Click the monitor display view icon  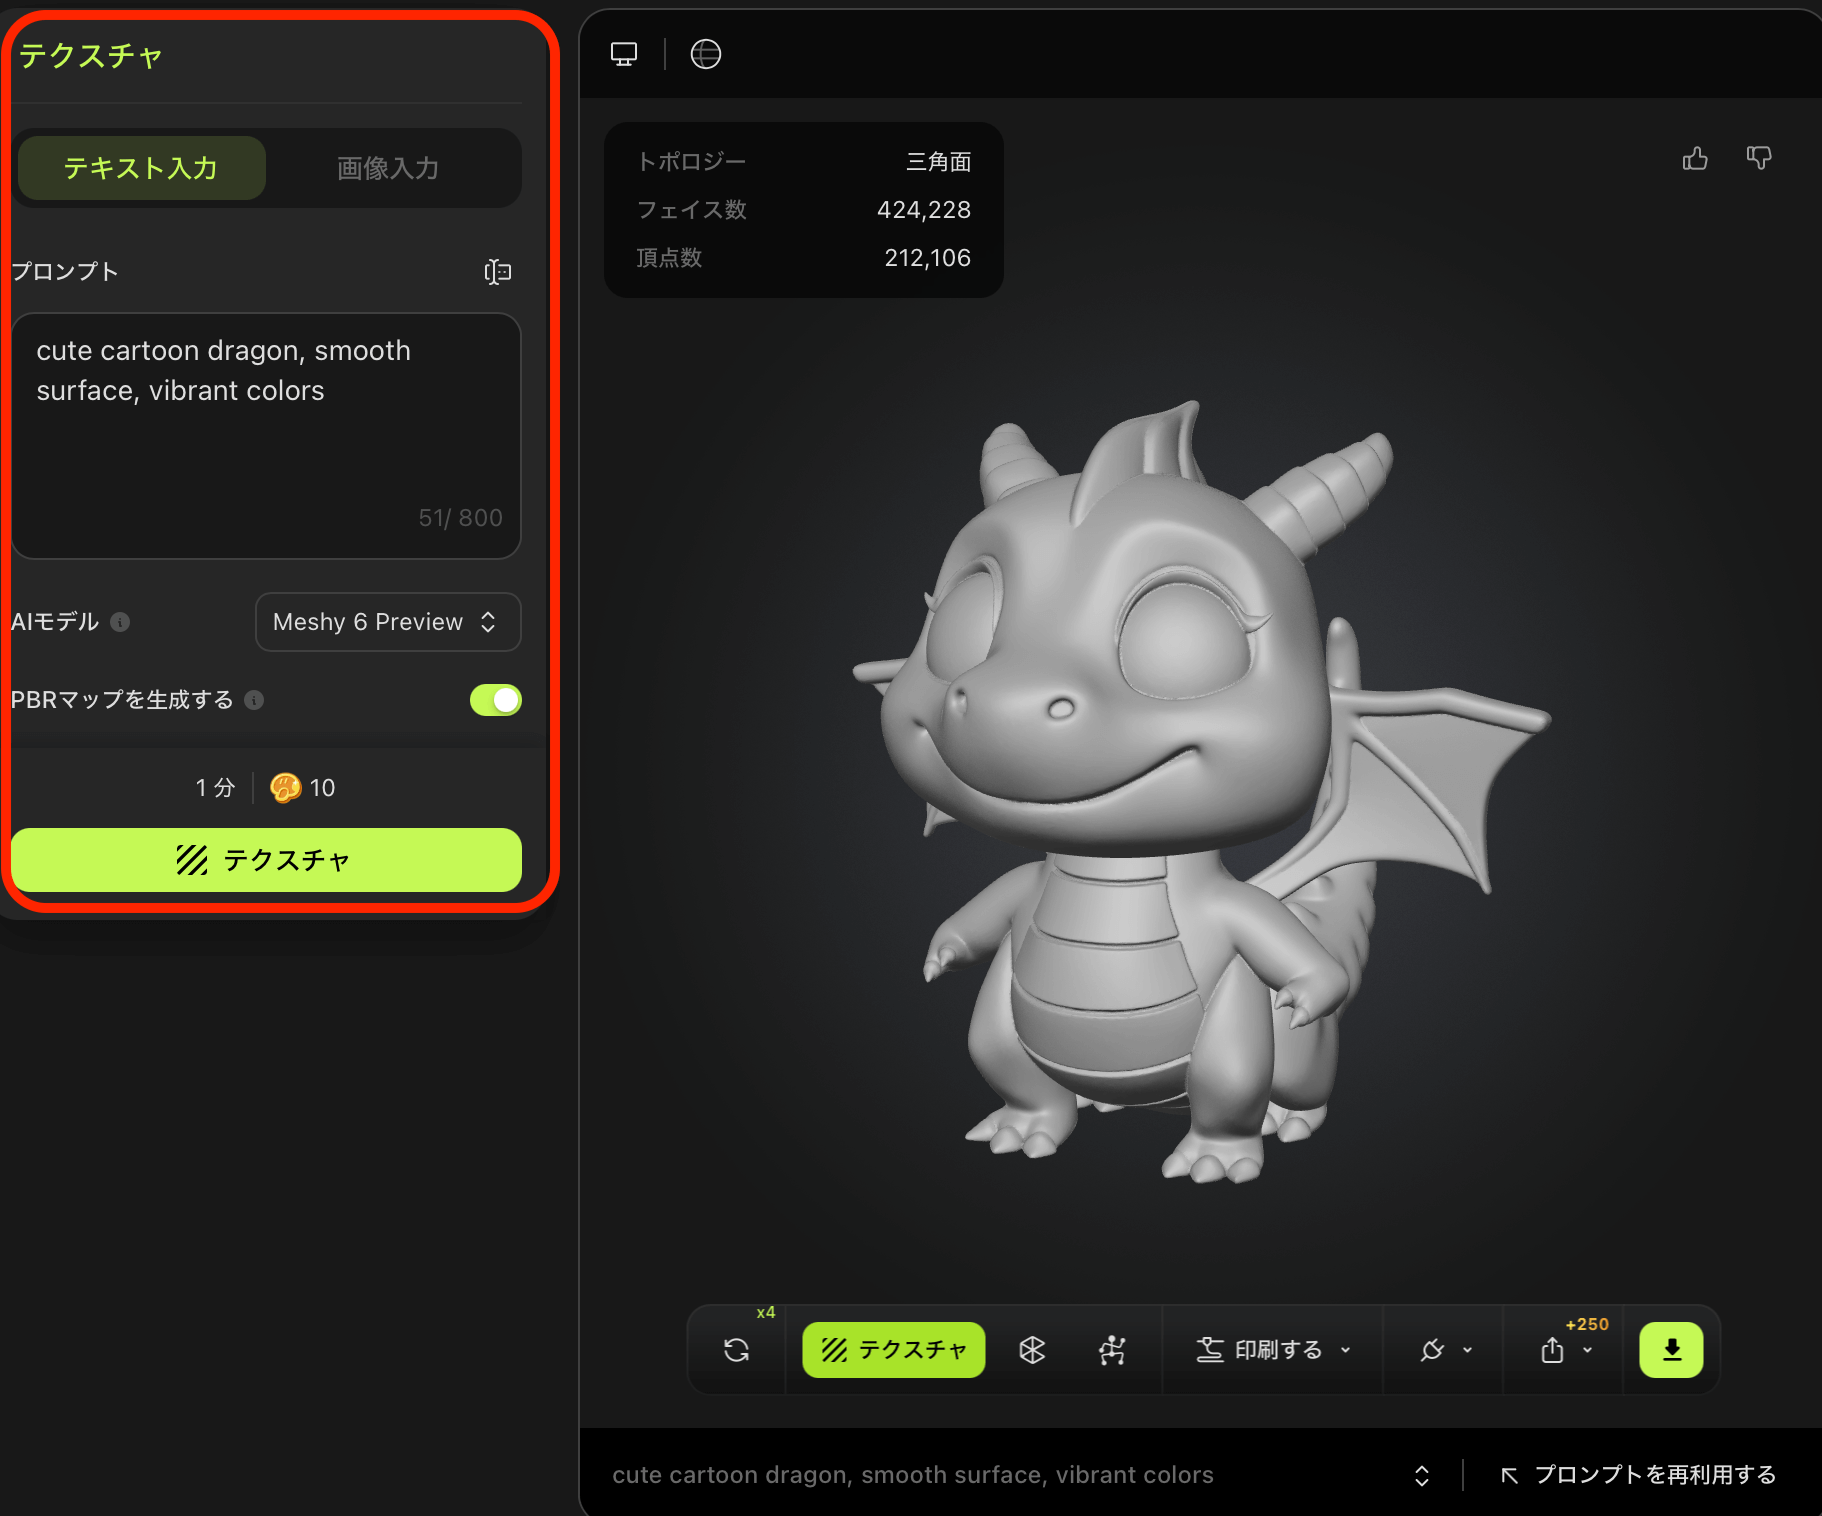tap(624, 54)
